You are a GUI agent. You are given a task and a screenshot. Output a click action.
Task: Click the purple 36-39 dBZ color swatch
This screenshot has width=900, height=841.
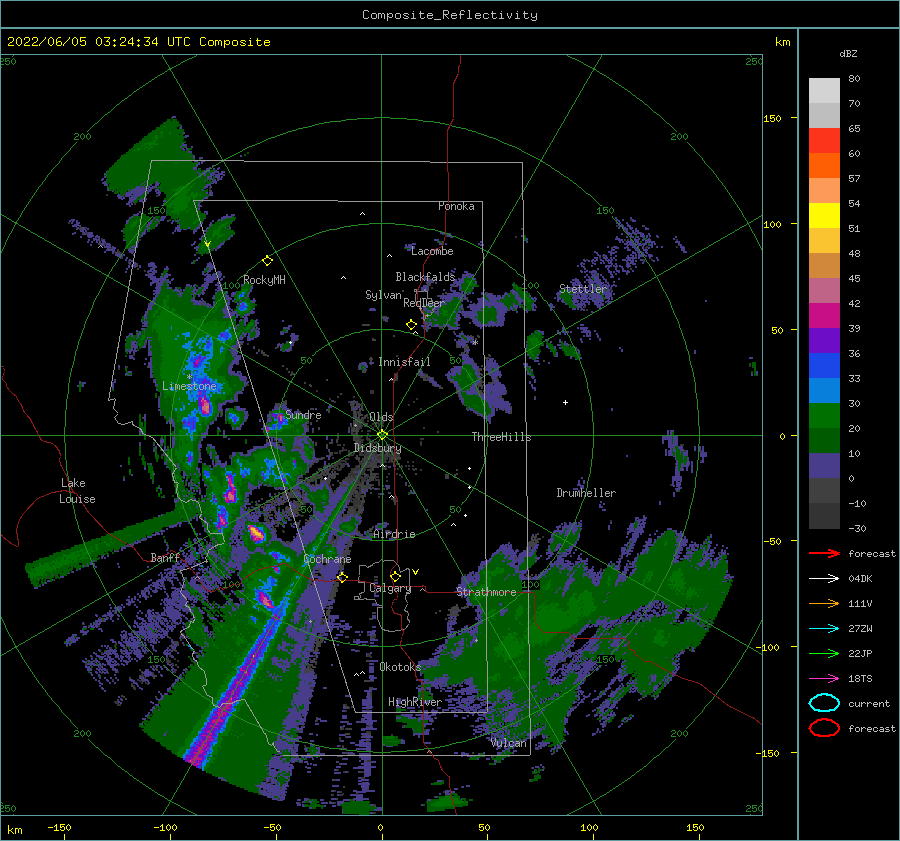tap(824, 340)
